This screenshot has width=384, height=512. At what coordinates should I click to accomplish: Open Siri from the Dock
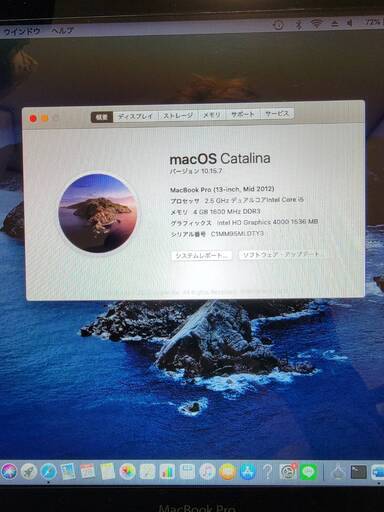coord(9,472)
